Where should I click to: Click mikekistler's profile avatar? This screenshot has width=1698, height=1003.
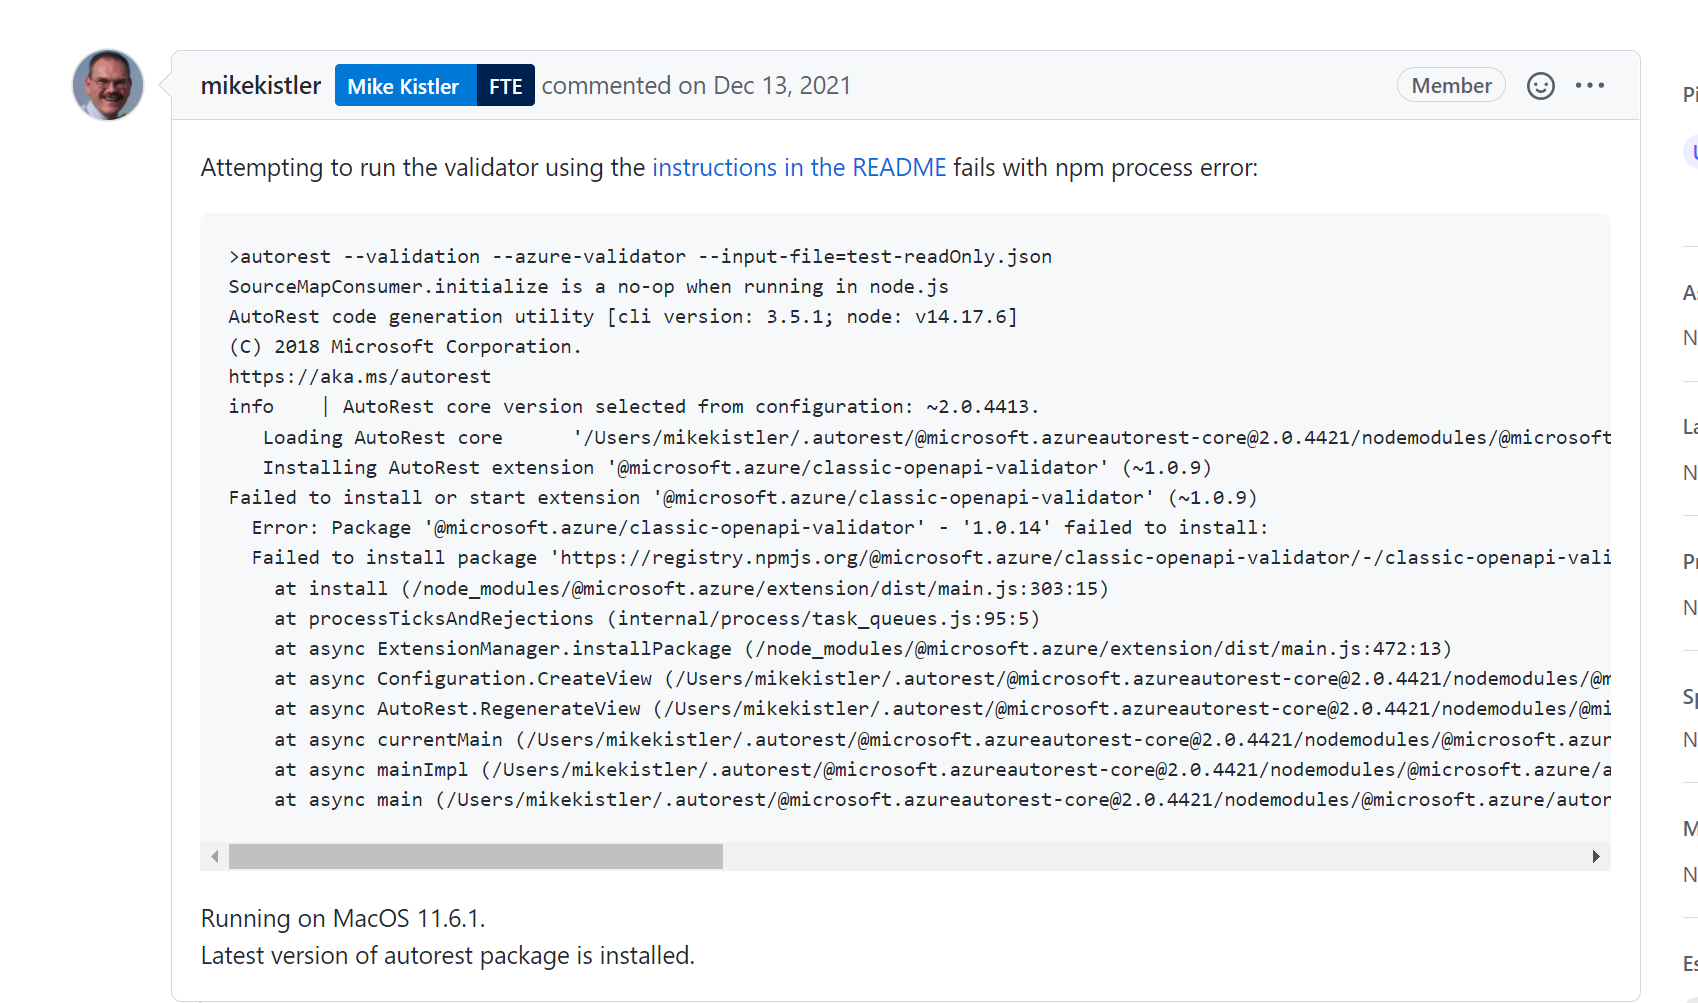click(x=107, y=85)
